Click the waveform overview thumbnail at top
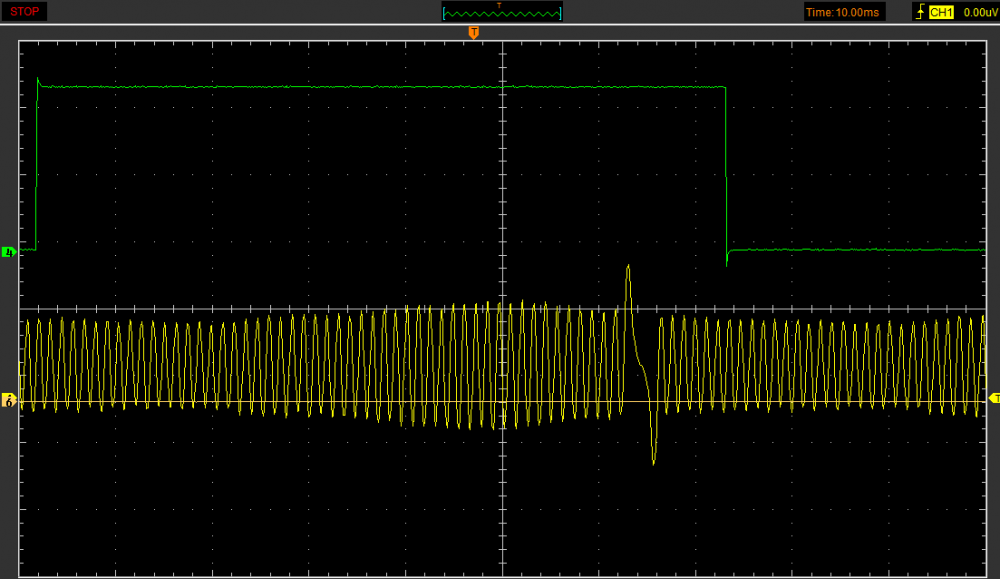The width and height of the screenshot is (1000, 579). [501, 12]
